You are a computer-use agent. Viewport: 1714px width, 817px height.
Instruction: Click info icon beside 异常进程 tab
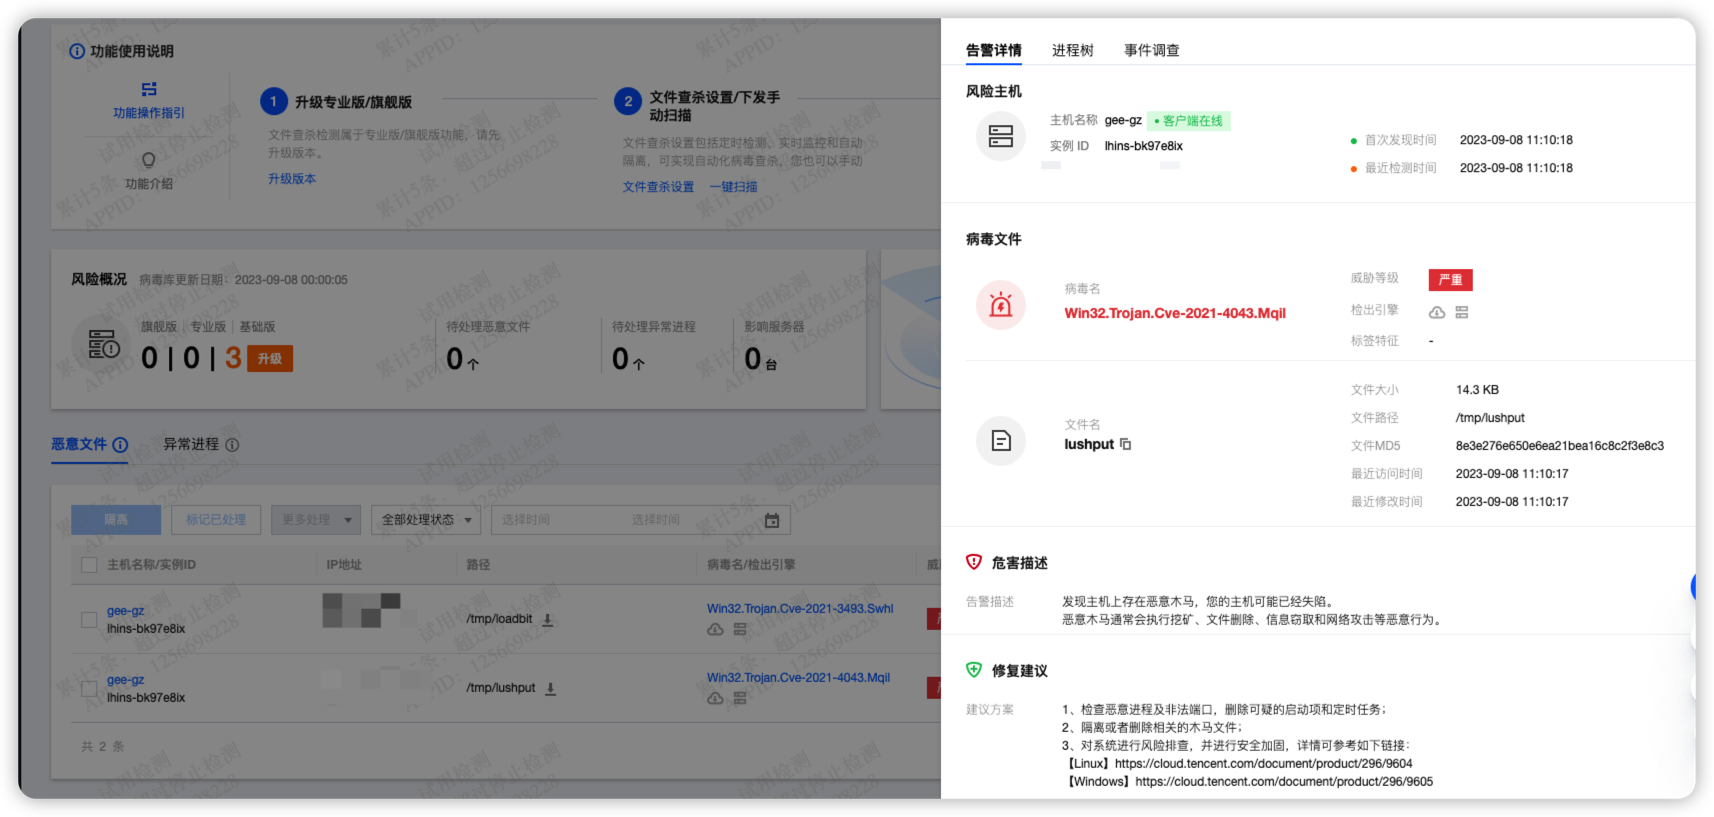[232, 445]
